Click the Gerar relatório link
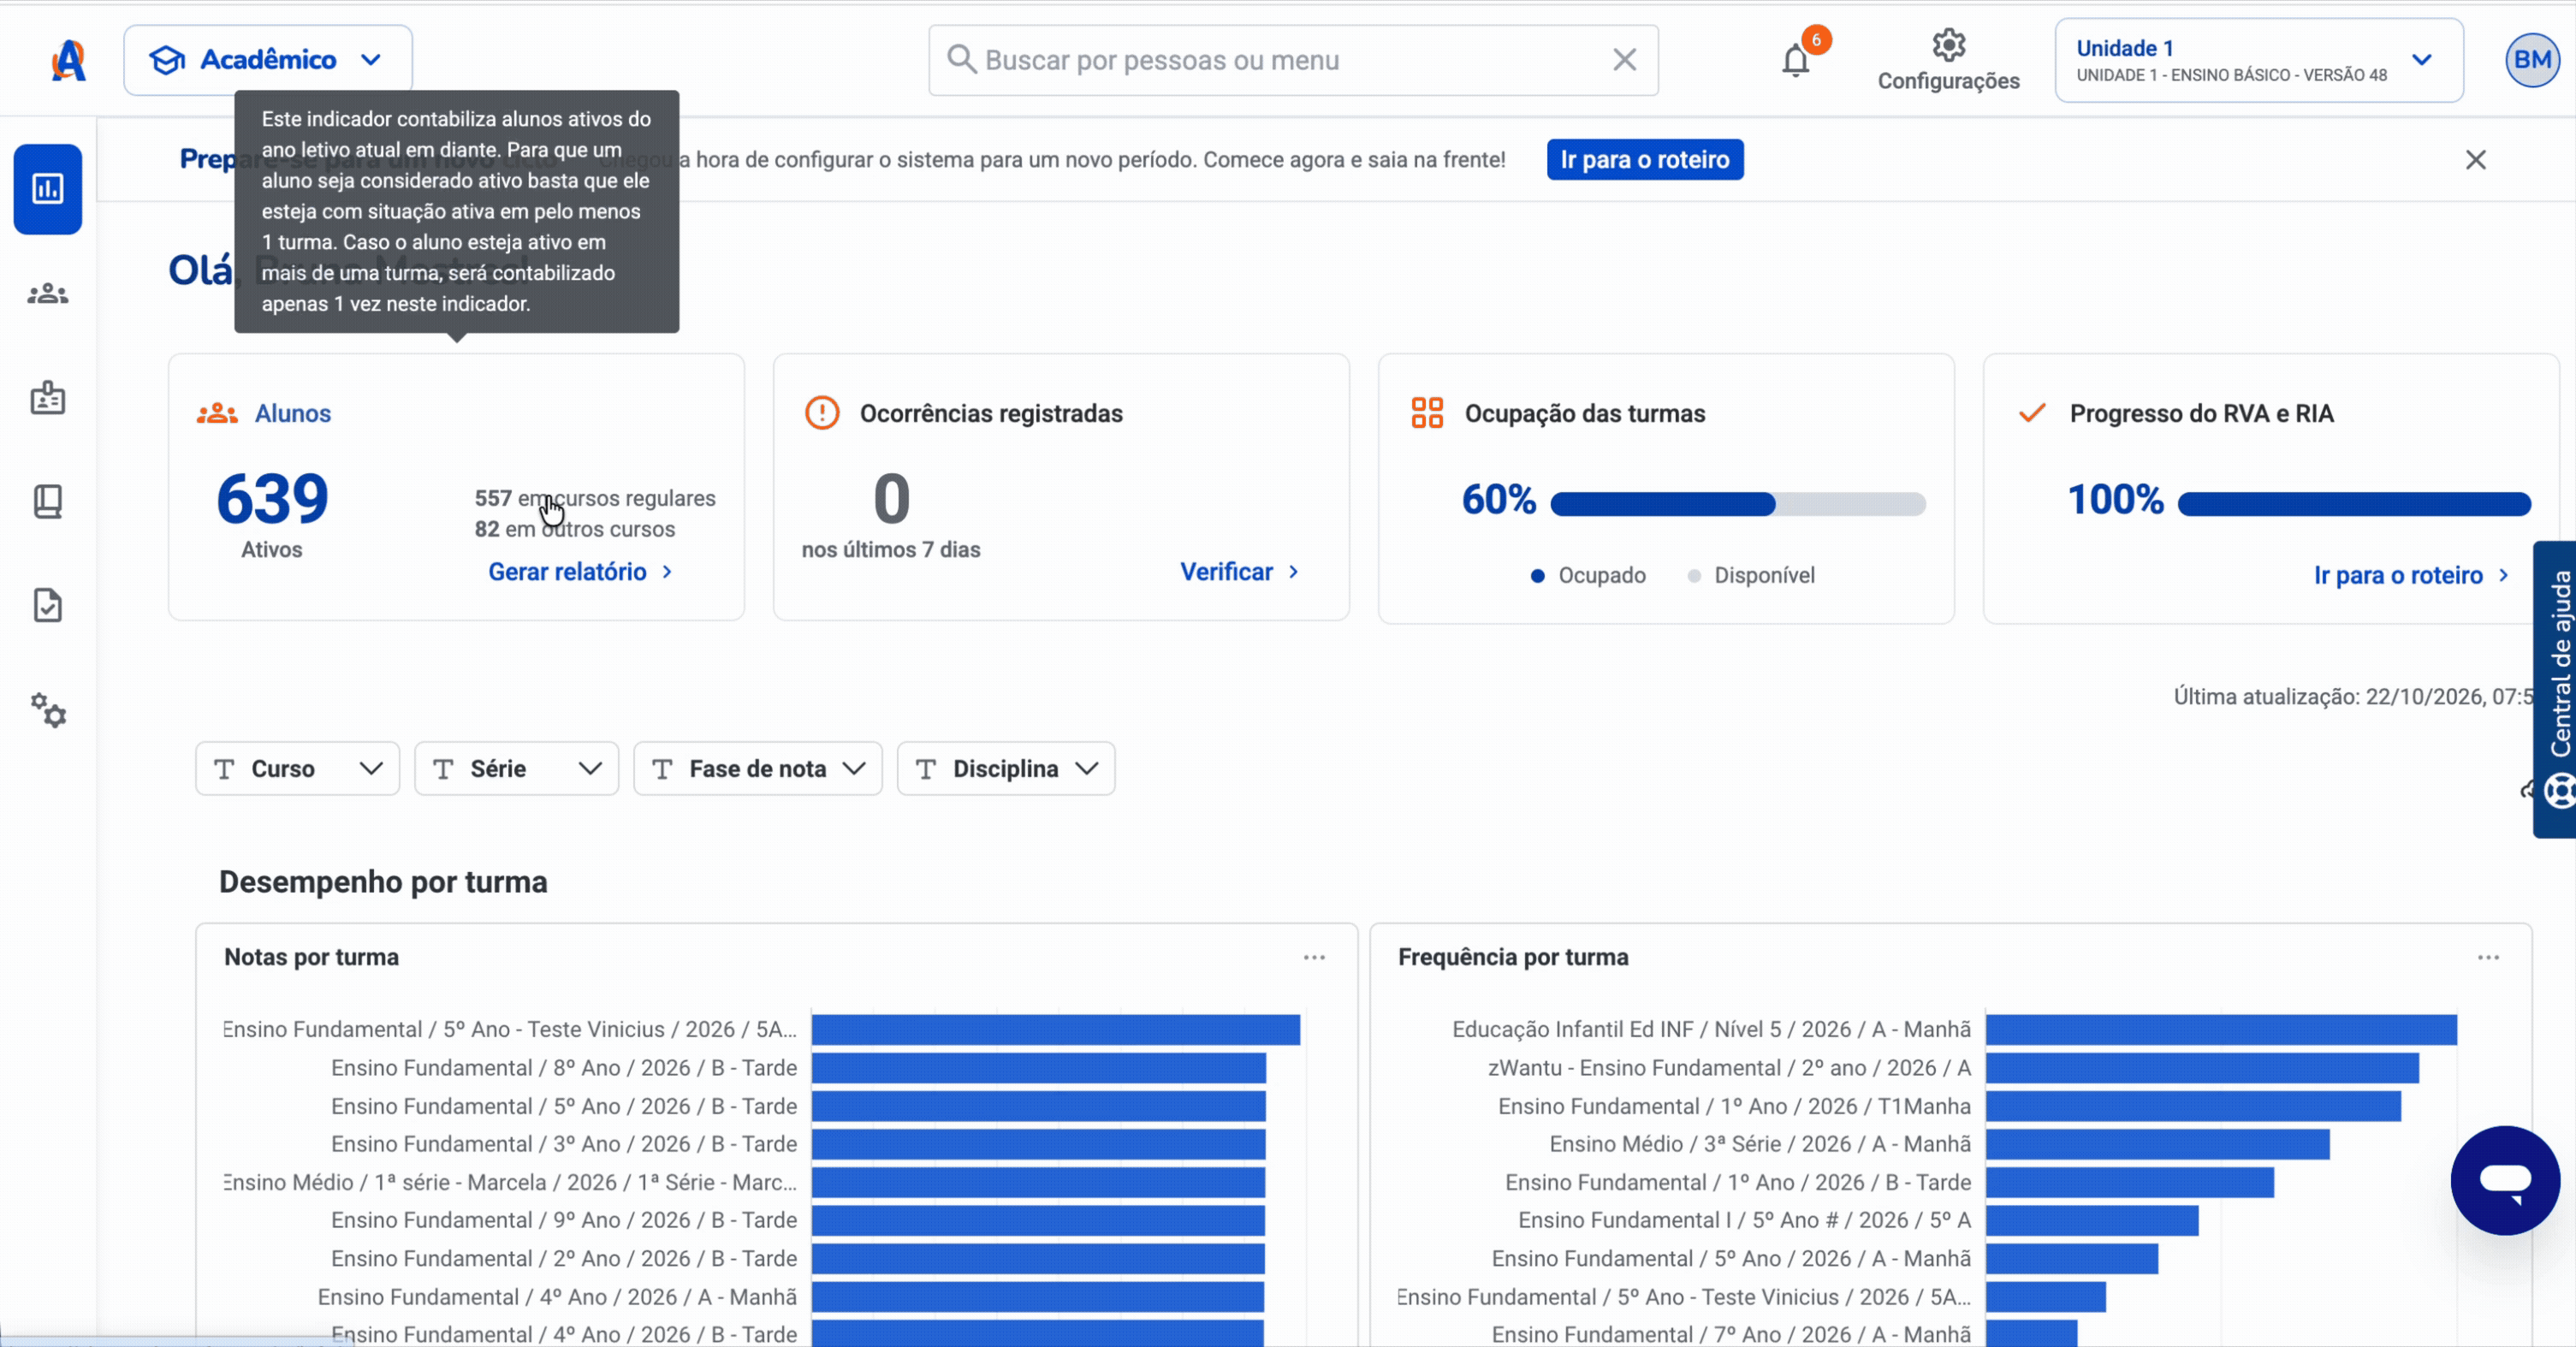 click(580, 572)
